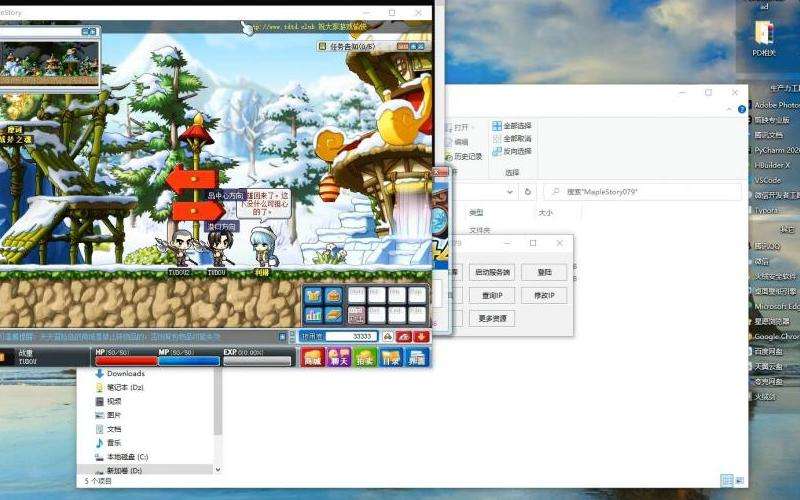The image size is (800, 500).
Task: Open the auction (拍卖) button in game
Action: point(365,357)
